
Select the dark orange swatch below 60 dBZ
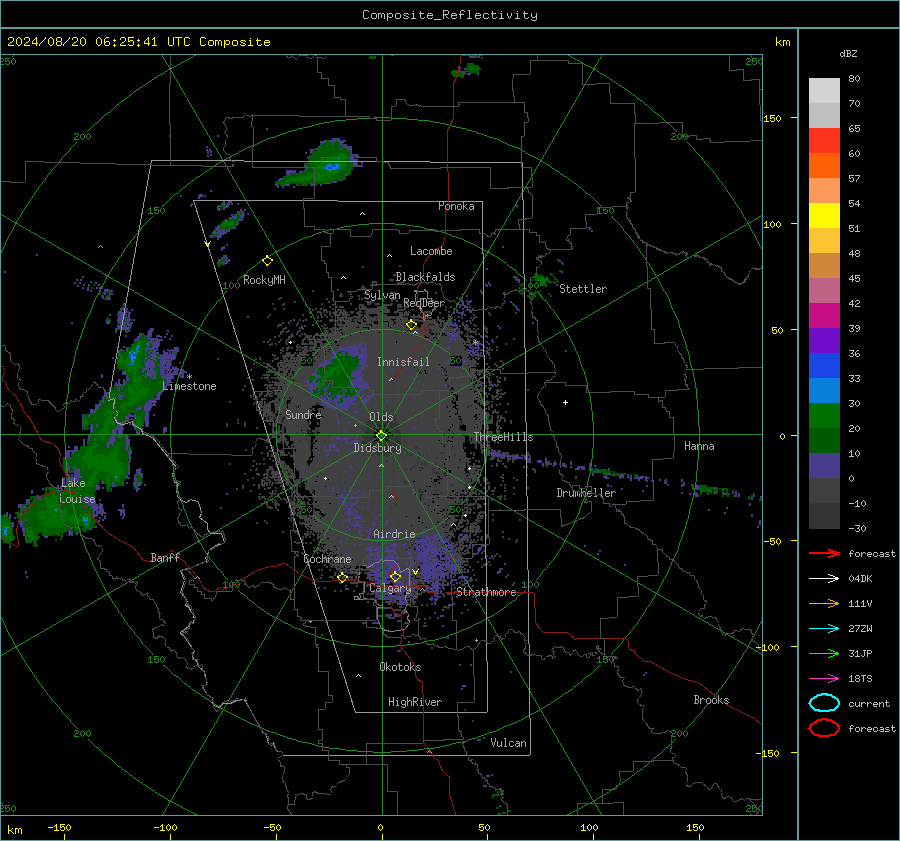[824, 165]
